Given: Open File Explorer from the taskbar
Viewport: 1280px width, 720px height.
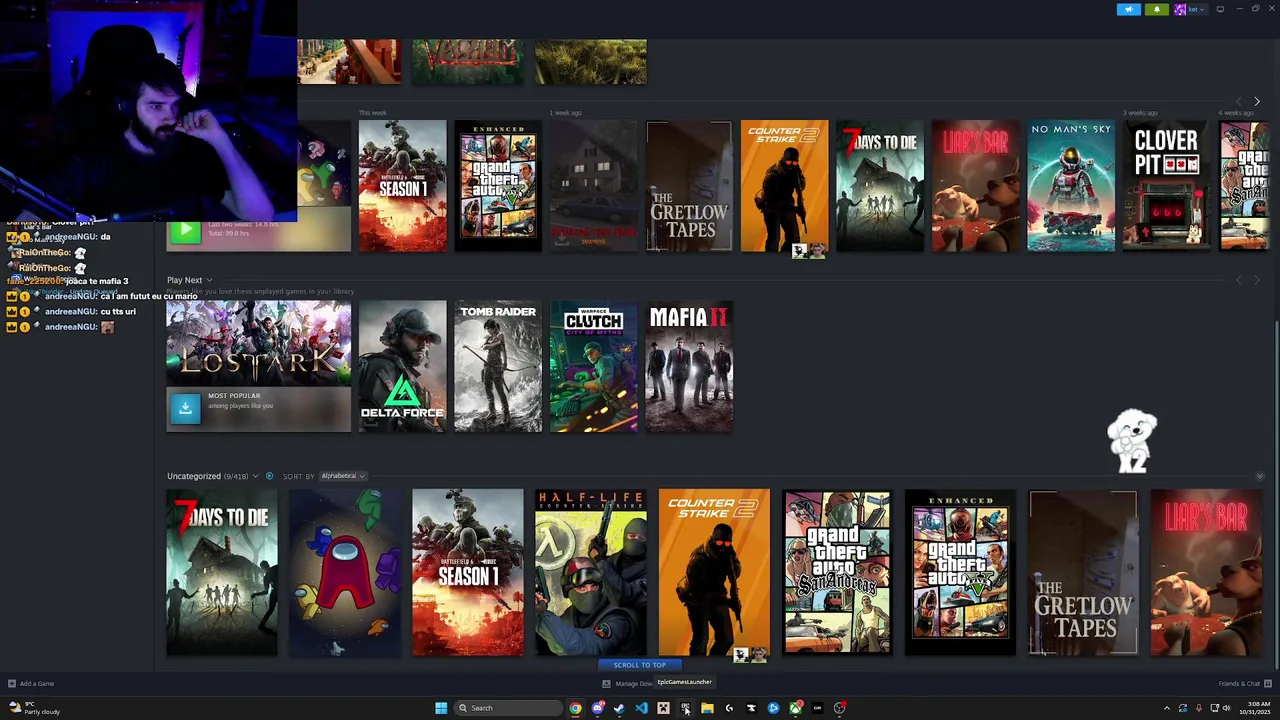Looking at the screenshot, I should (x=707, y=708).
